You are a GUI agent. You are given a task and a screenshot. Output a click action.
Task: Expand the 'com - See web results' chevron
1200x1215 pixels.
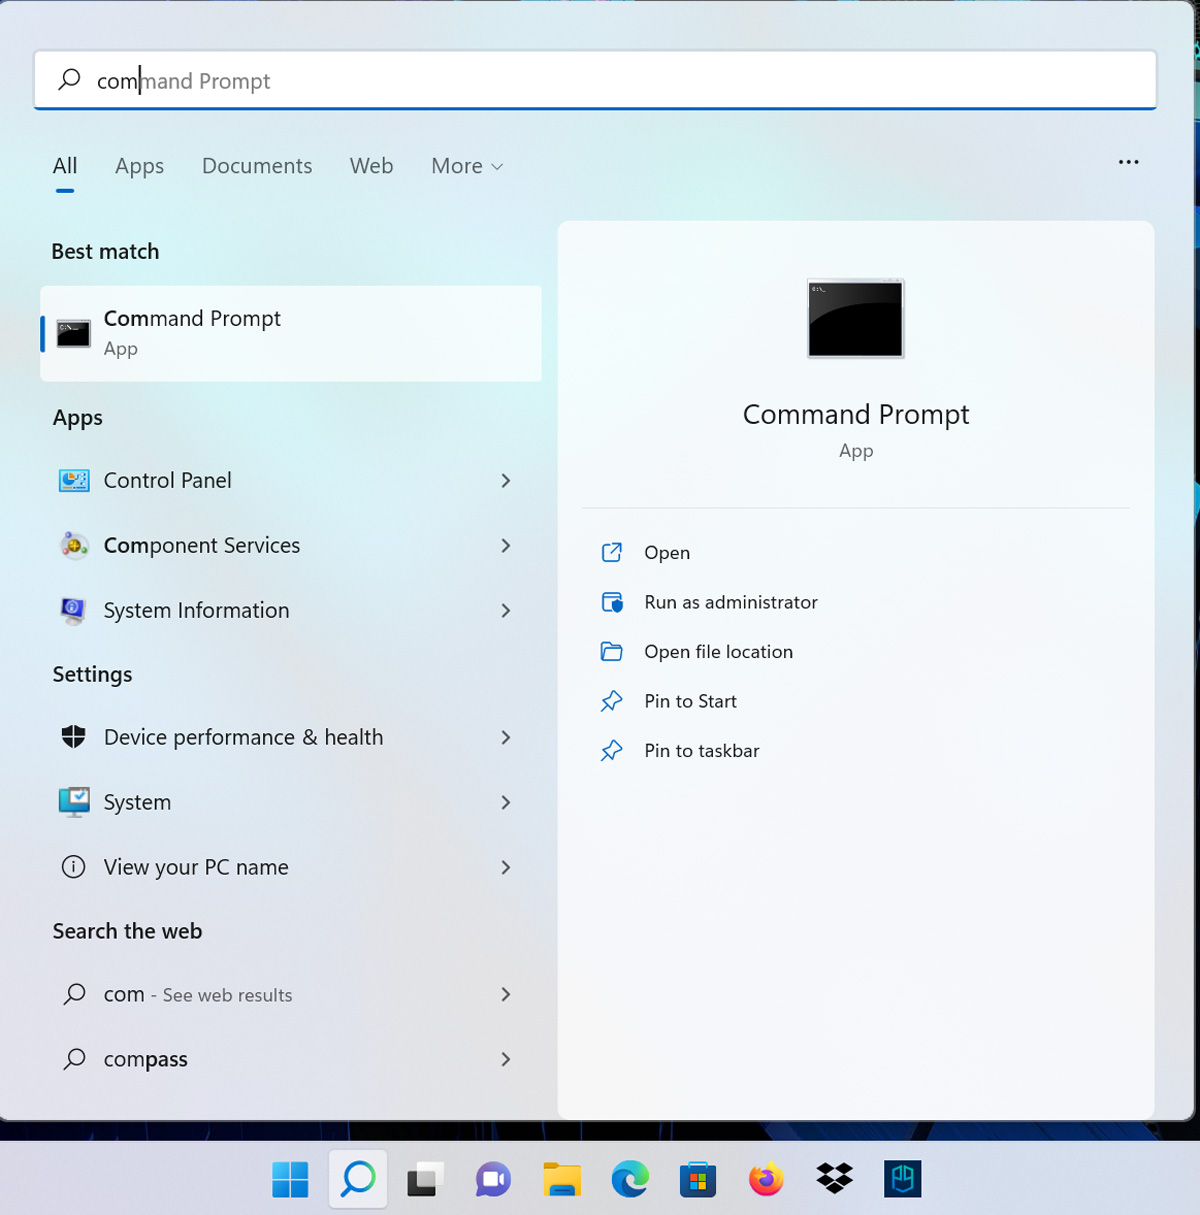506,994
